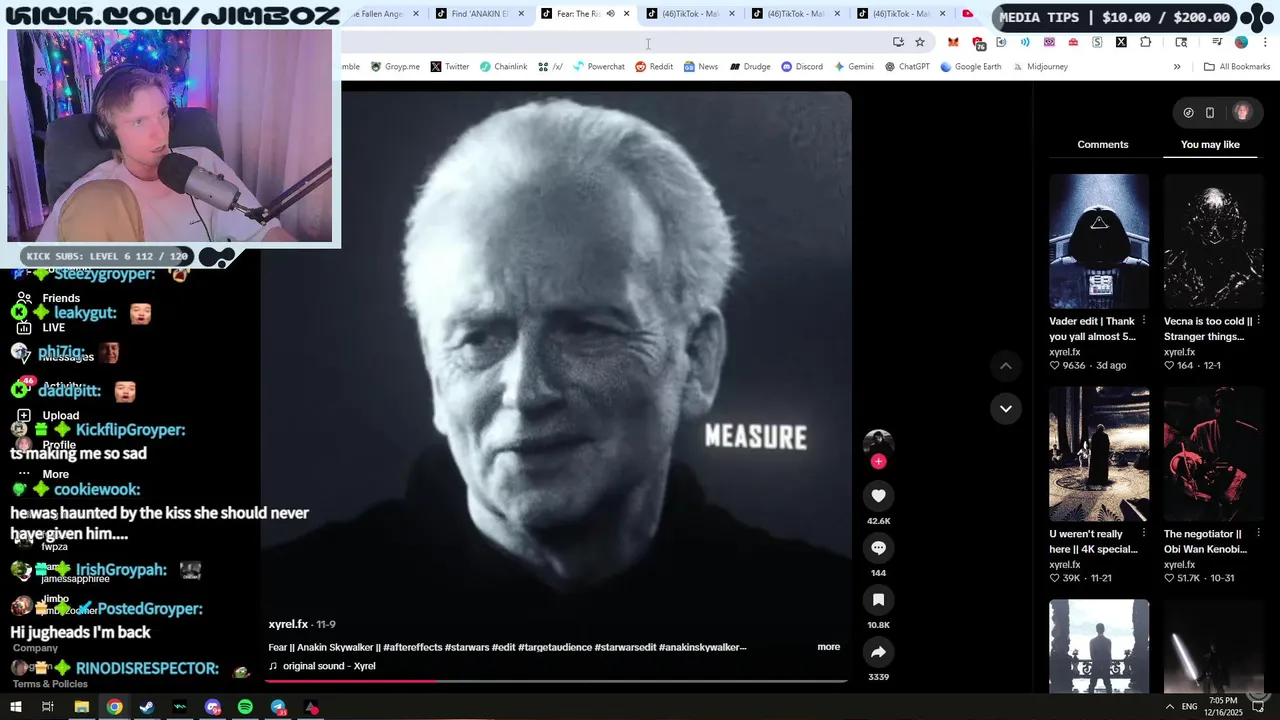Click the share arrow showing 3339

pyautogui.click(x=878, y=652)
